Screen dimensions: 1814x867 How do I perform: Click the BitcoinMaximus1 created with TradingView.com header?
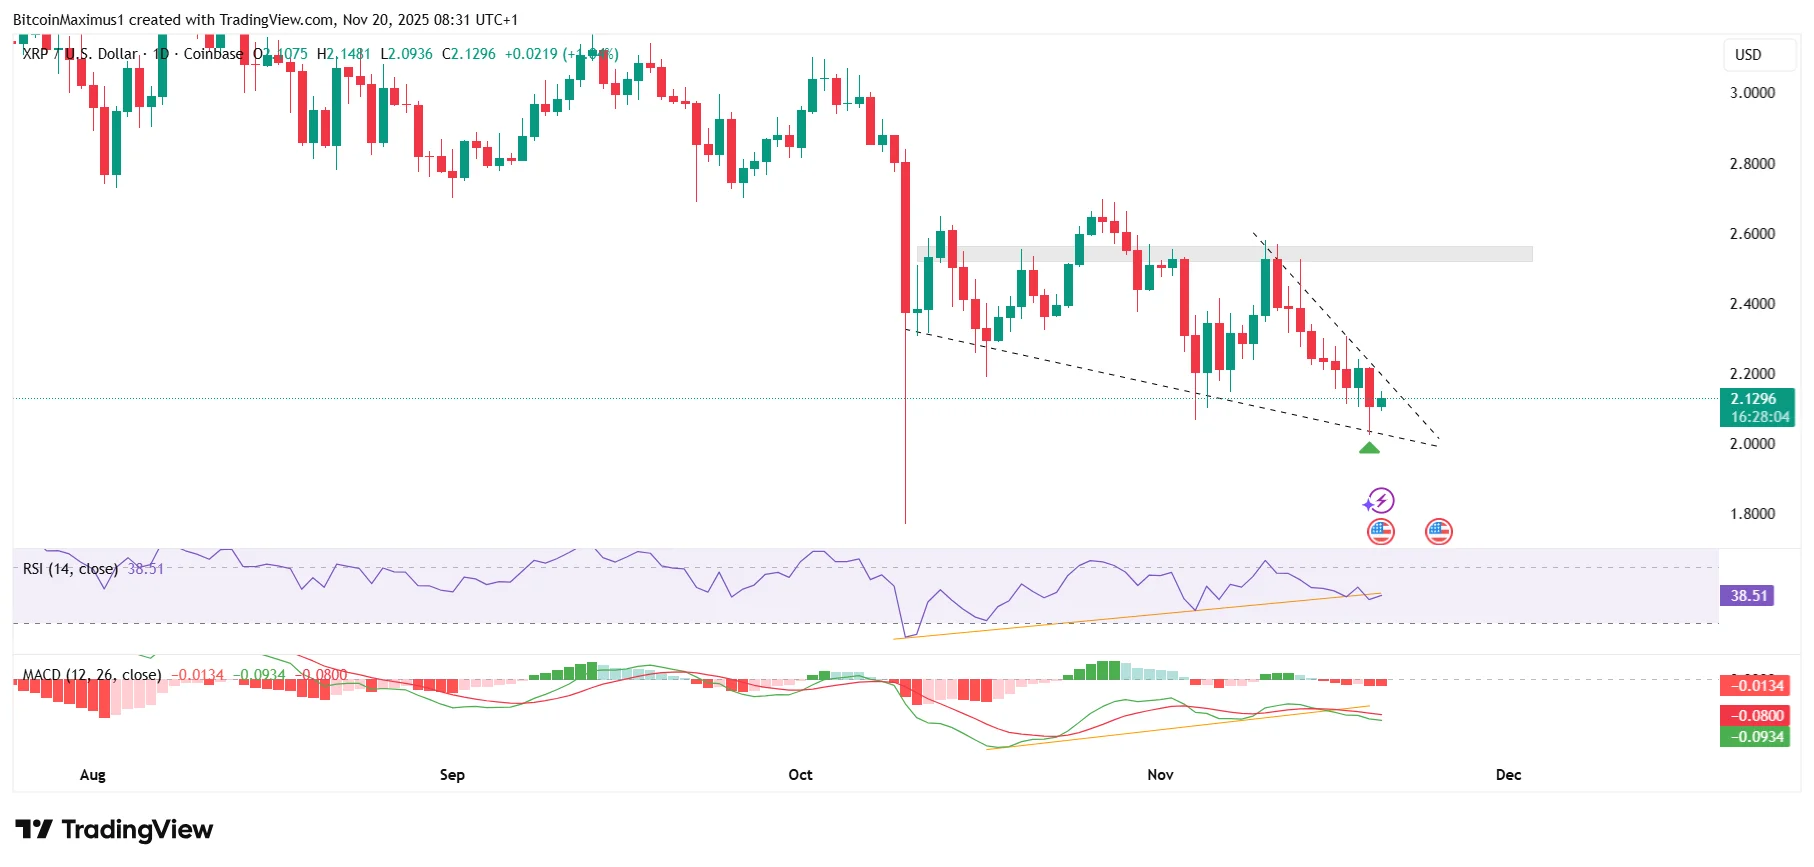tap(265, 20)
